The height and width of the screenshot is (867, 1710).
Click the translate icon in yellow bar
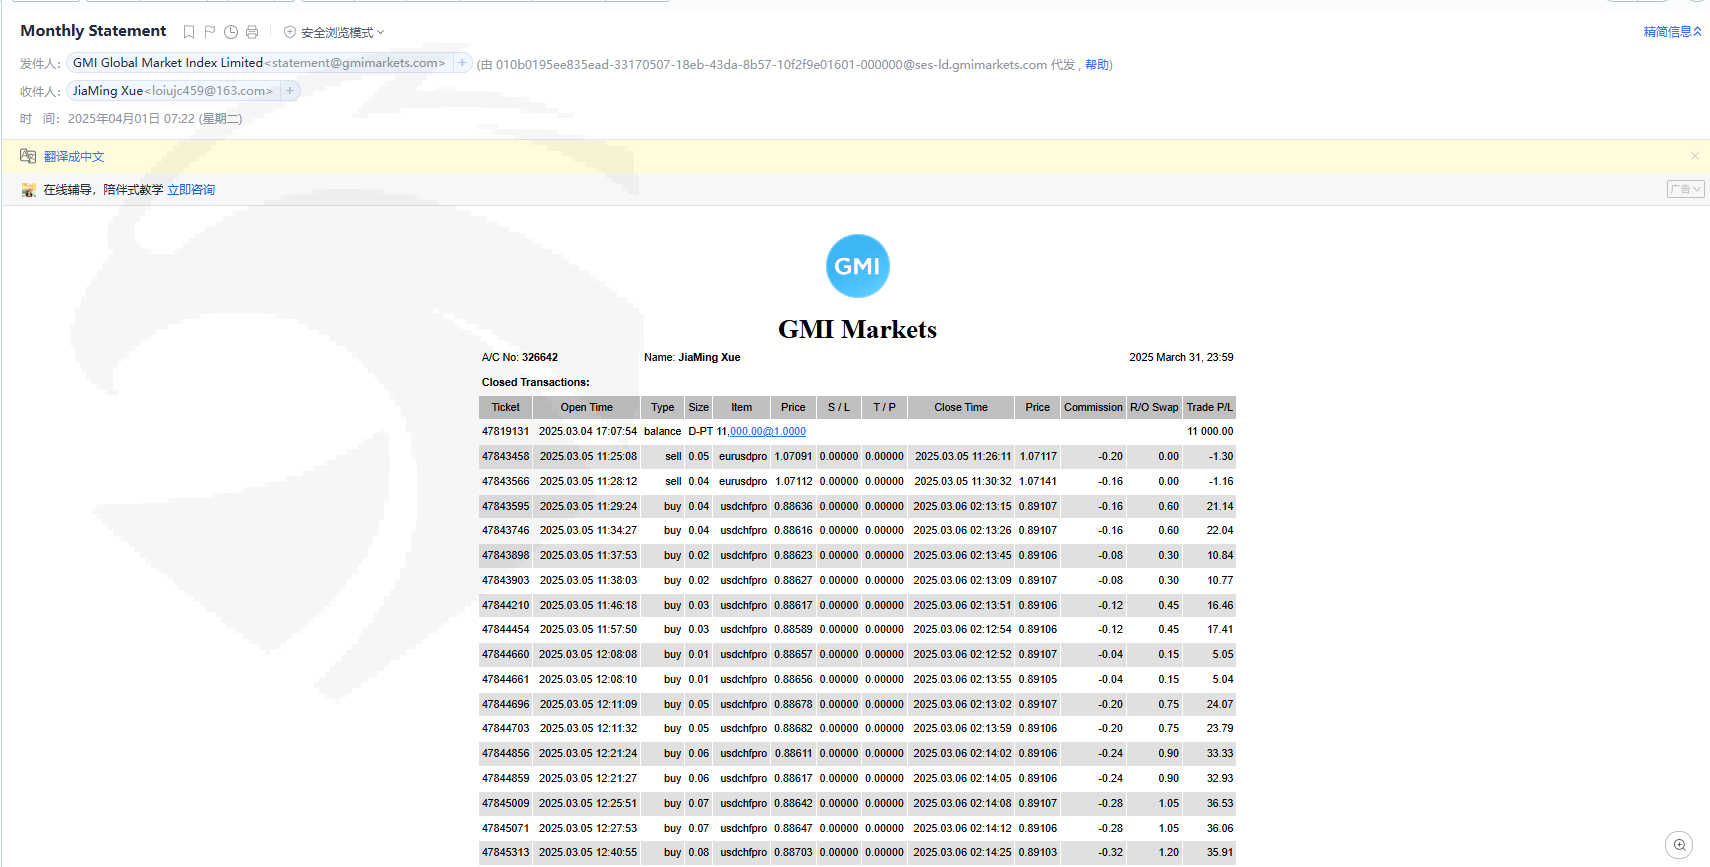[x=28, y=156]
